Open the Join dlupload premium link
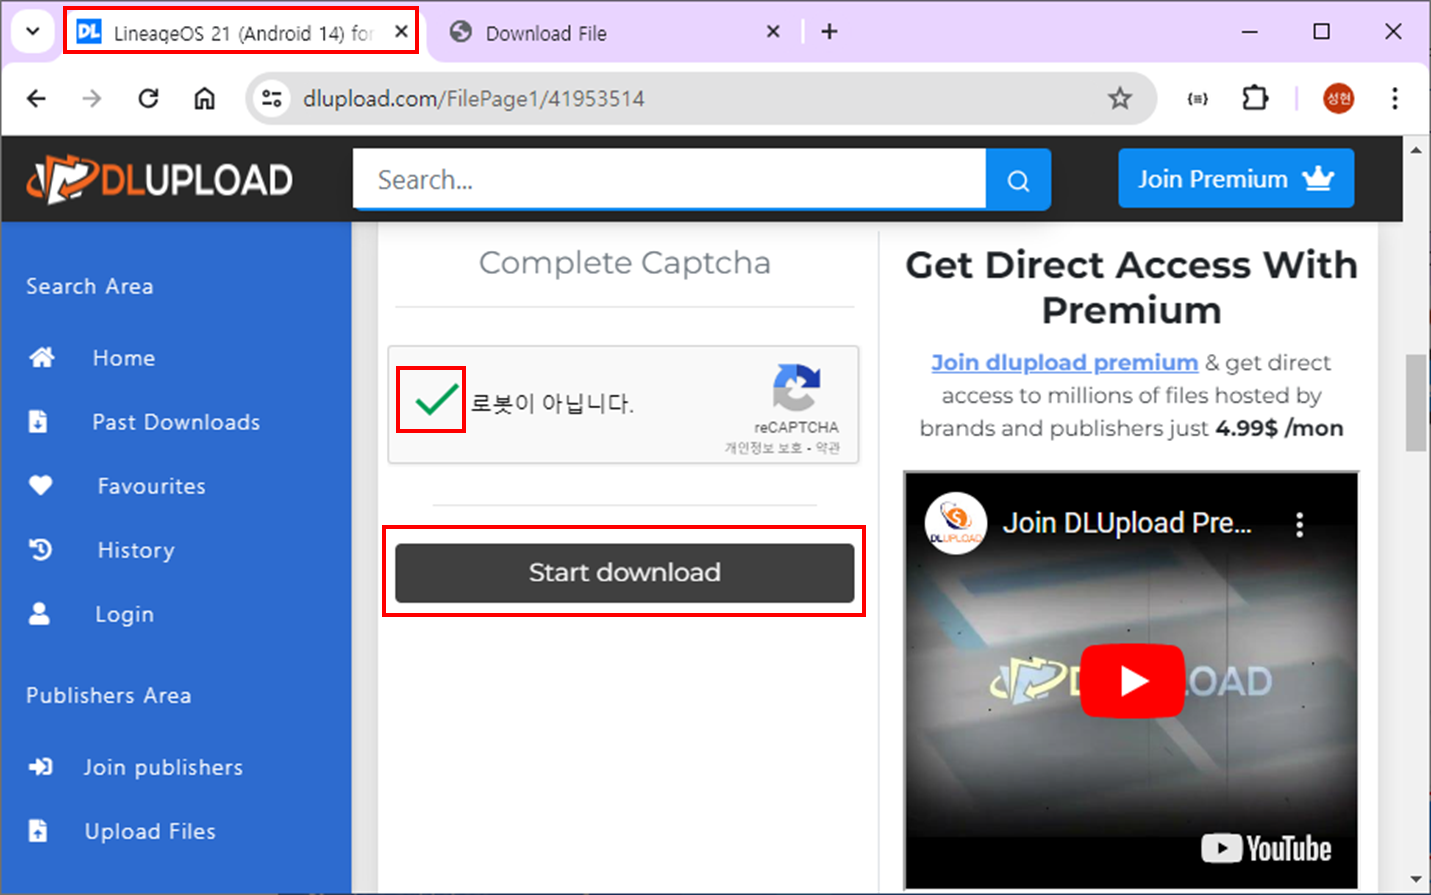The height and width of the screenshot is (895, 1431). (x=1064, y=362)
